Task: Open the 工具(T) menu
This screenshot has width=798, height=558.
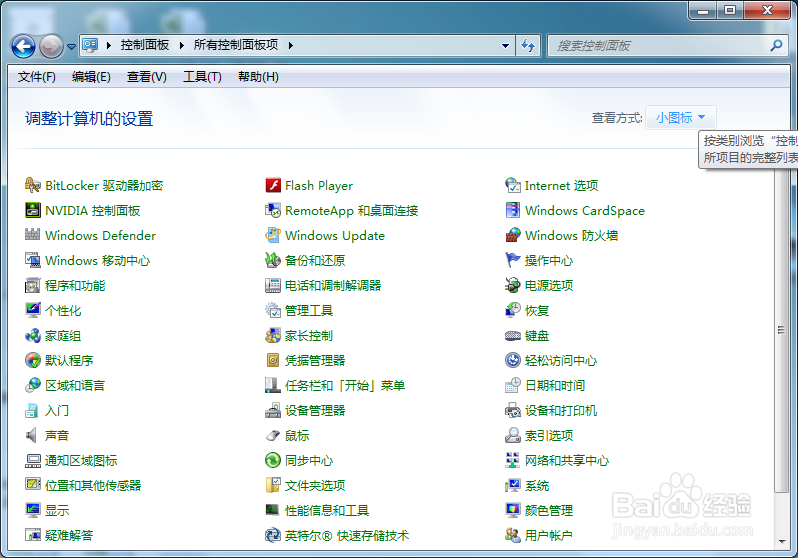Action: point(202,77)
